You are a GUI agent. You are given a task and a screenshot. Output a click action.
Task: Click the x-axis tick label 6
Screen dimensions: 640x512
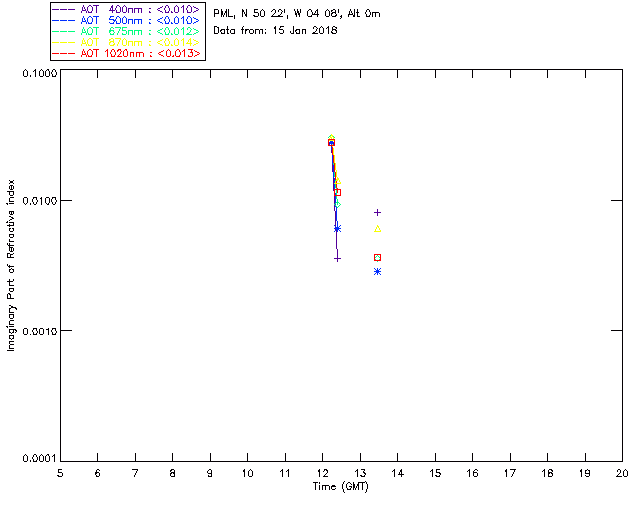98,473
